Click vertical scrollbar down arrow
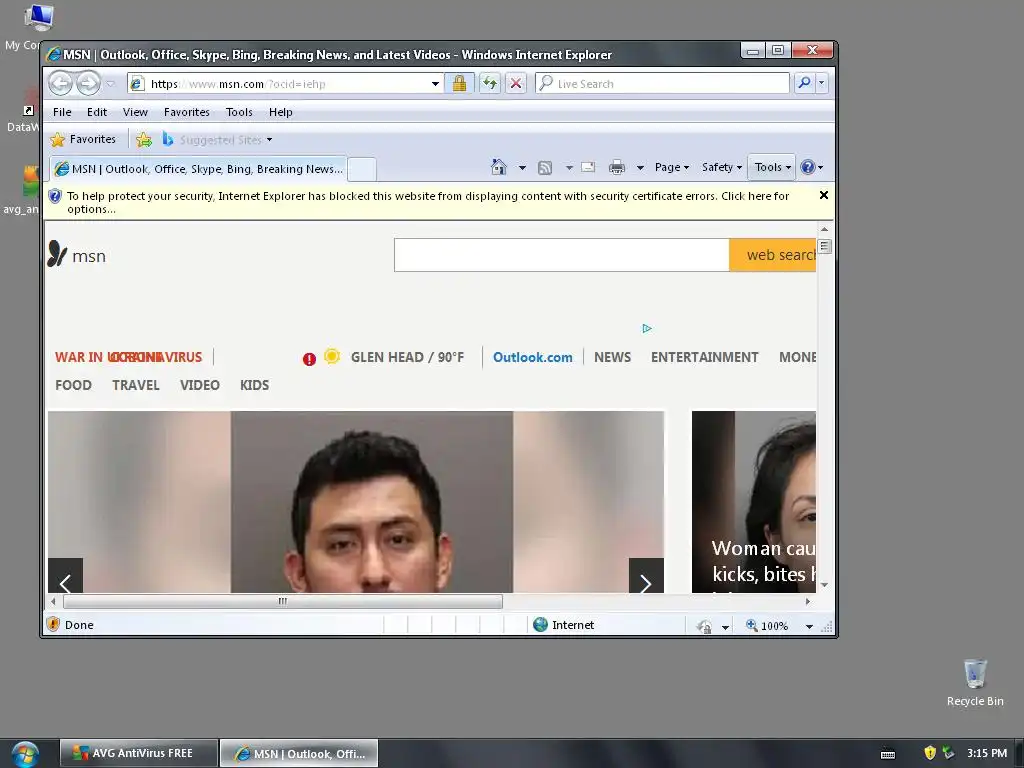1024x768 pixels. click(824, 585)
